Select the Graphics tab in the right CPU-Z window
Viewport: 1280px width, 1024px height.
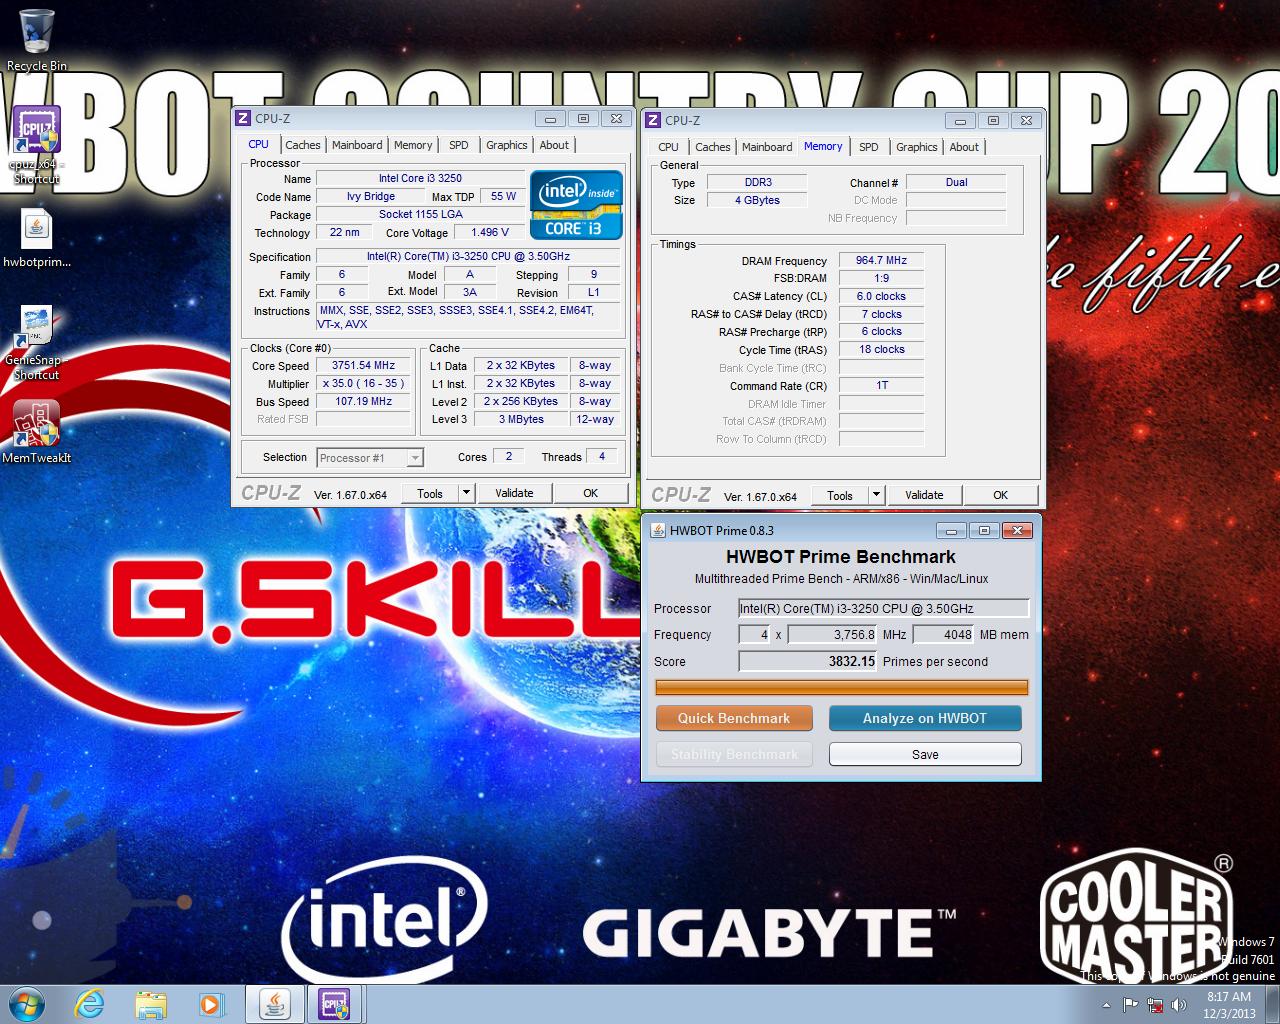point(917,147)
